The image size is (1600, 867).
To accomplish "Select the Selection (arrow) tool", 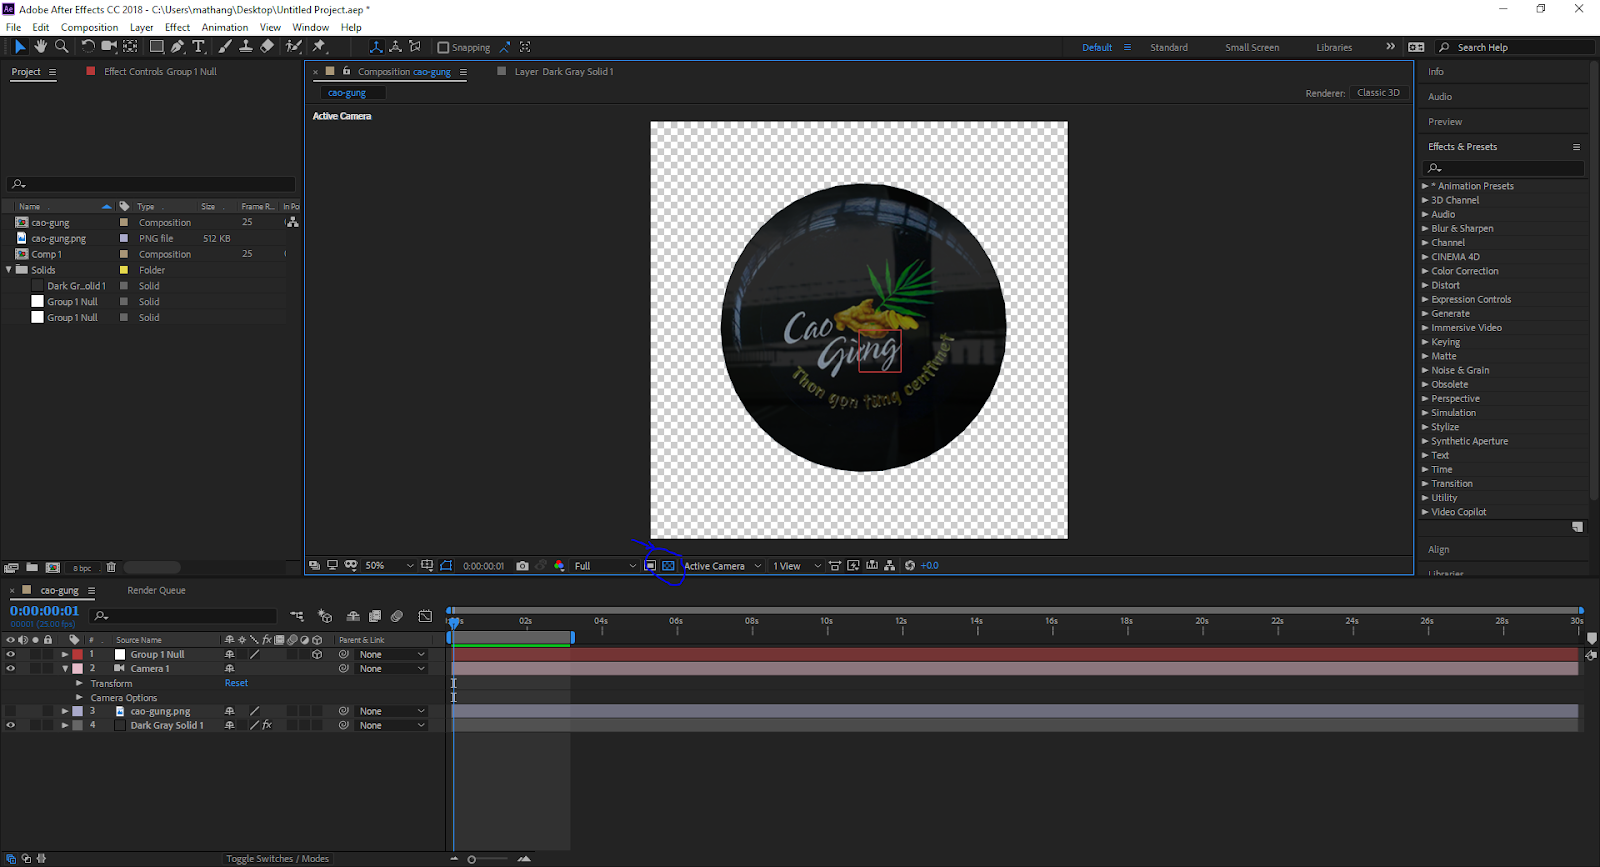I will (x=19, y=46).
